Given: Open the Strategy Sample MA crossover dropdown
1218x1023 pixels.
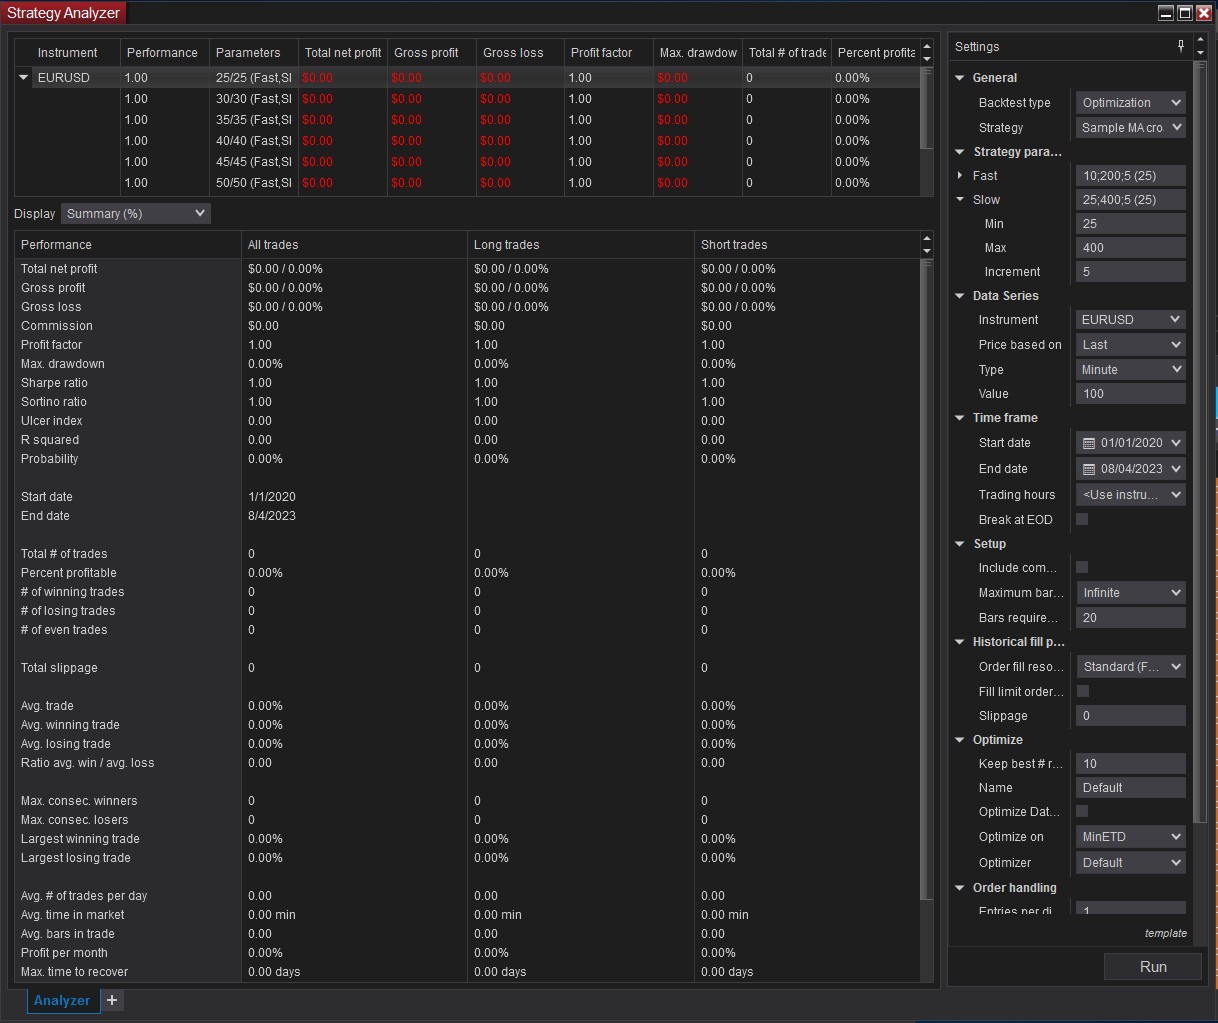Looking at the screenshot, I should pyautogui.click(x=1131, y=128).
